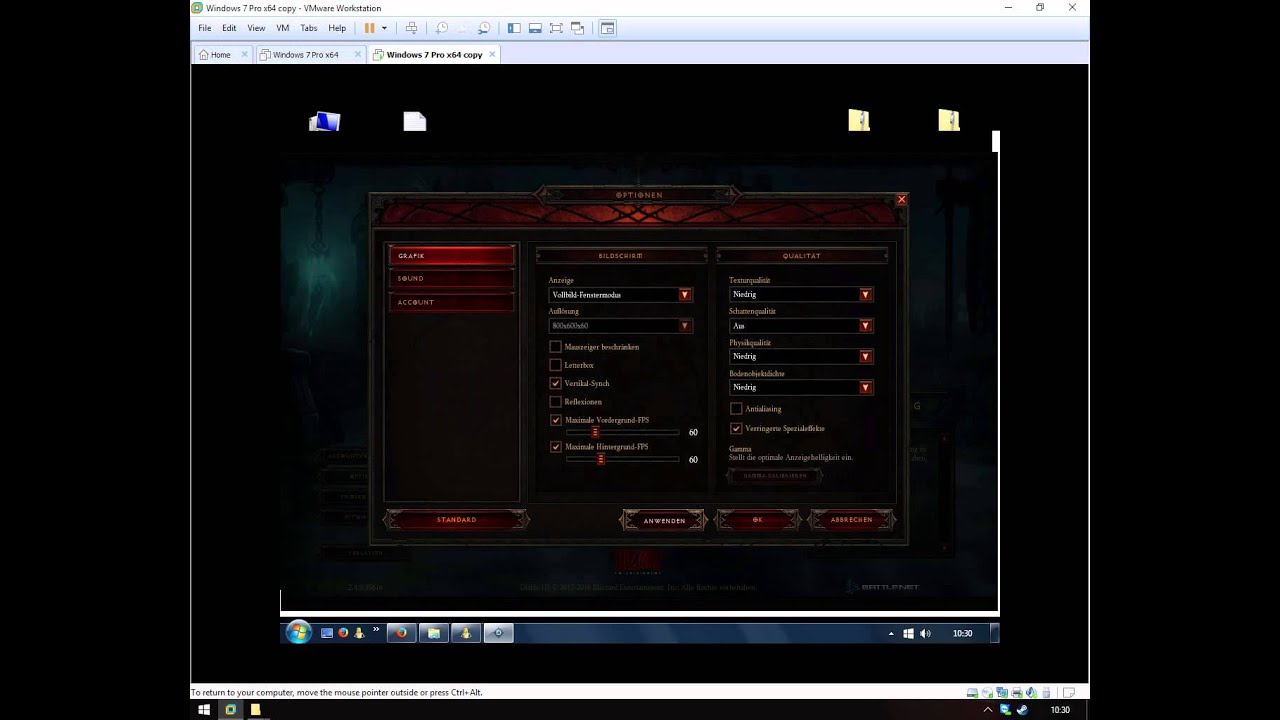
Task: Toggle the thumbnail bar view icon
Action: tap(535, 28)
